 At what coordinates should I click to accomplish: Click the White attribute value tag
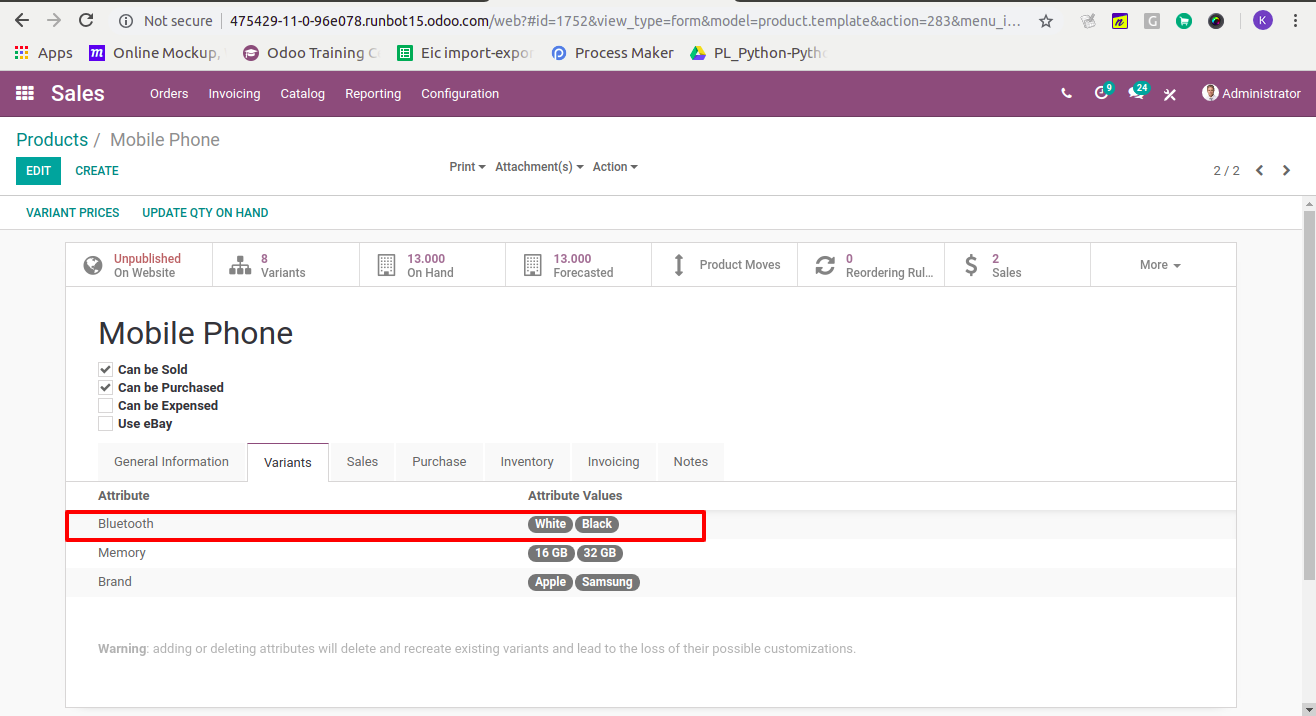[550, 524]
